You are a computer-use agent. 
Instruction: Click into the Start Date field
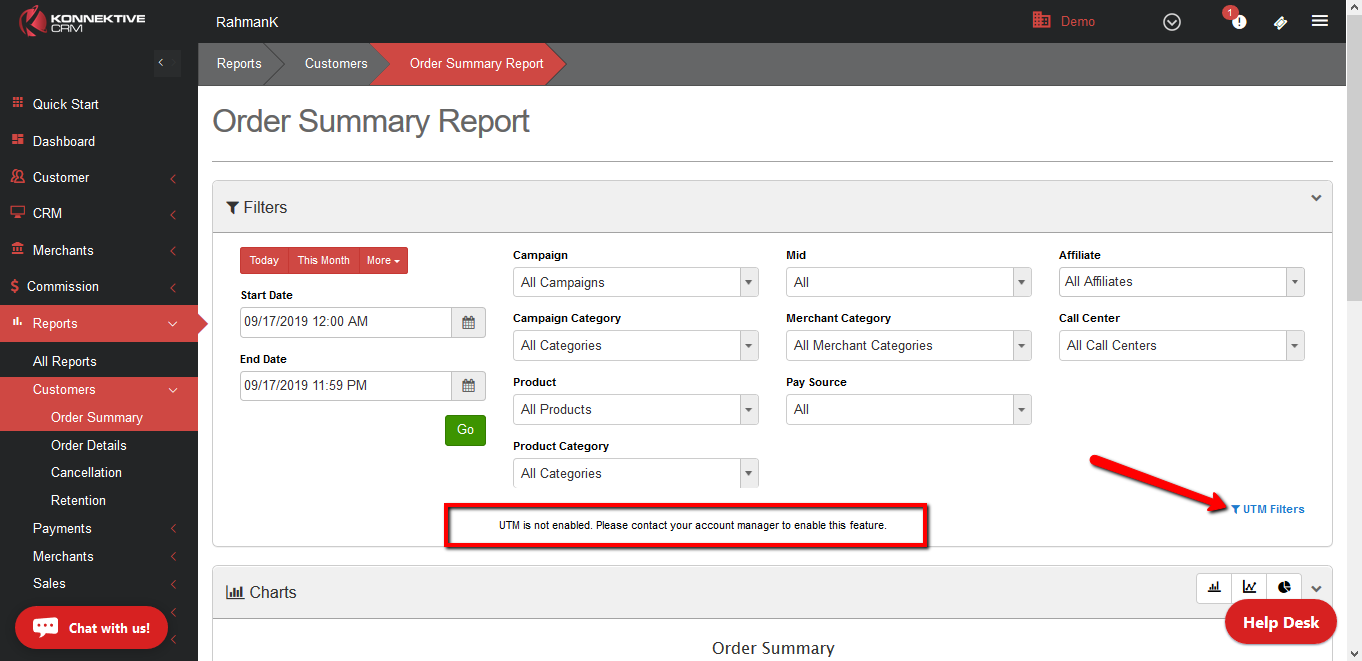coord(345,322)
